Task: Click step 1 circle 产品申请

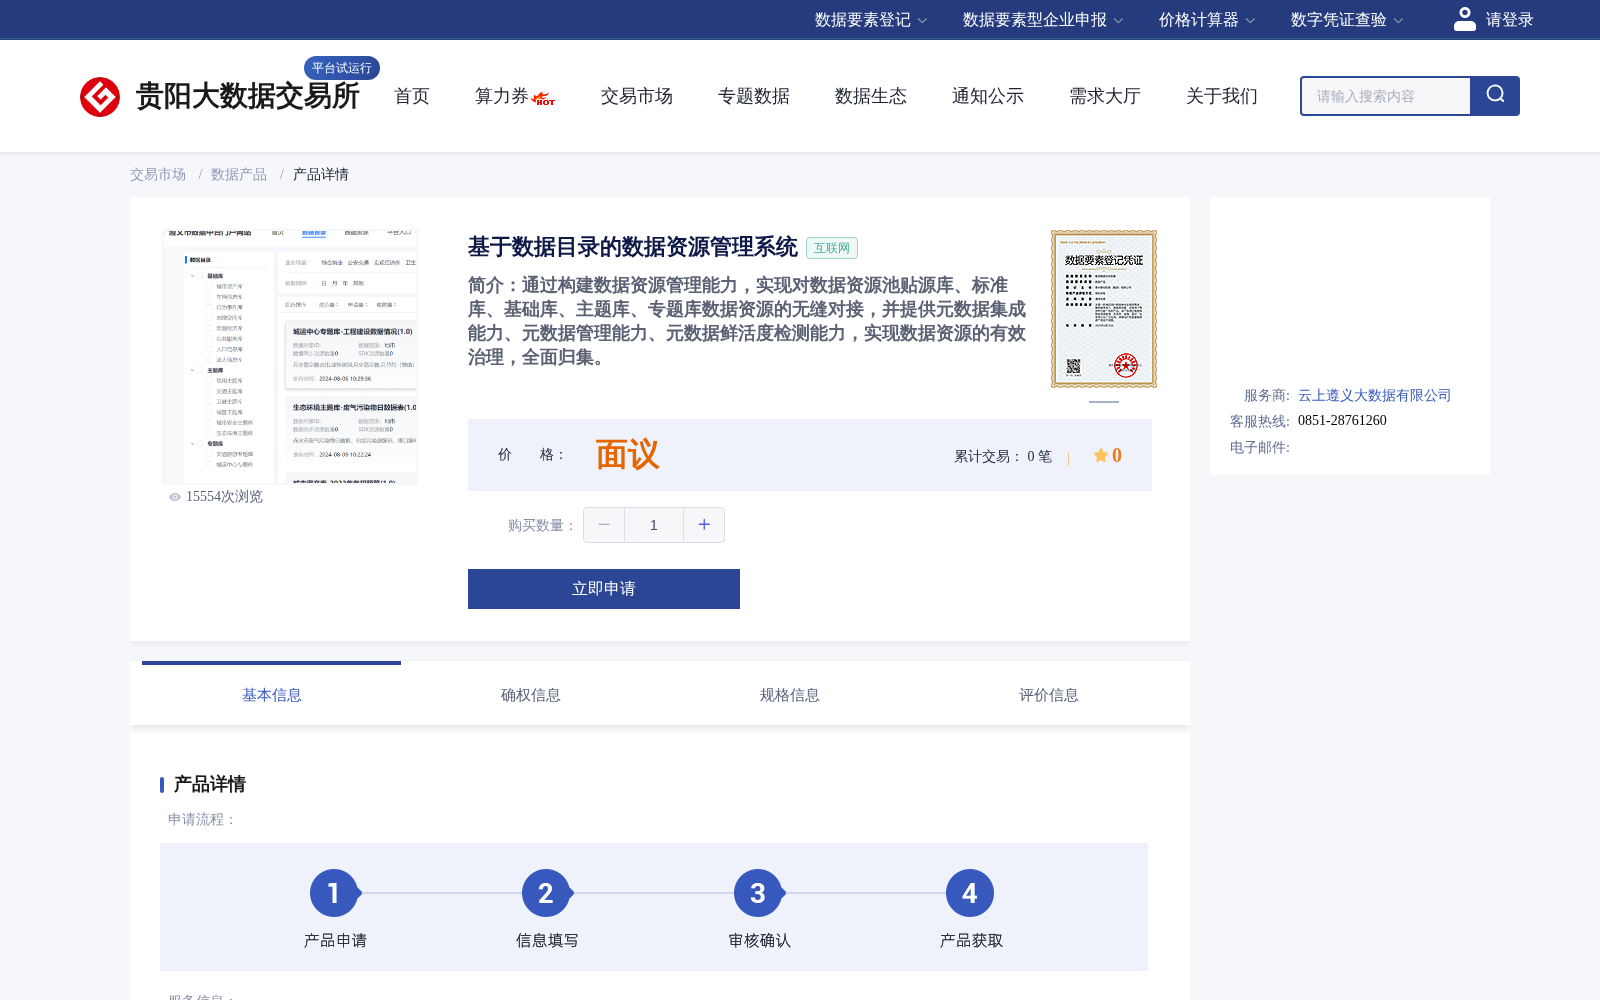Action: [x=334, y=893]
